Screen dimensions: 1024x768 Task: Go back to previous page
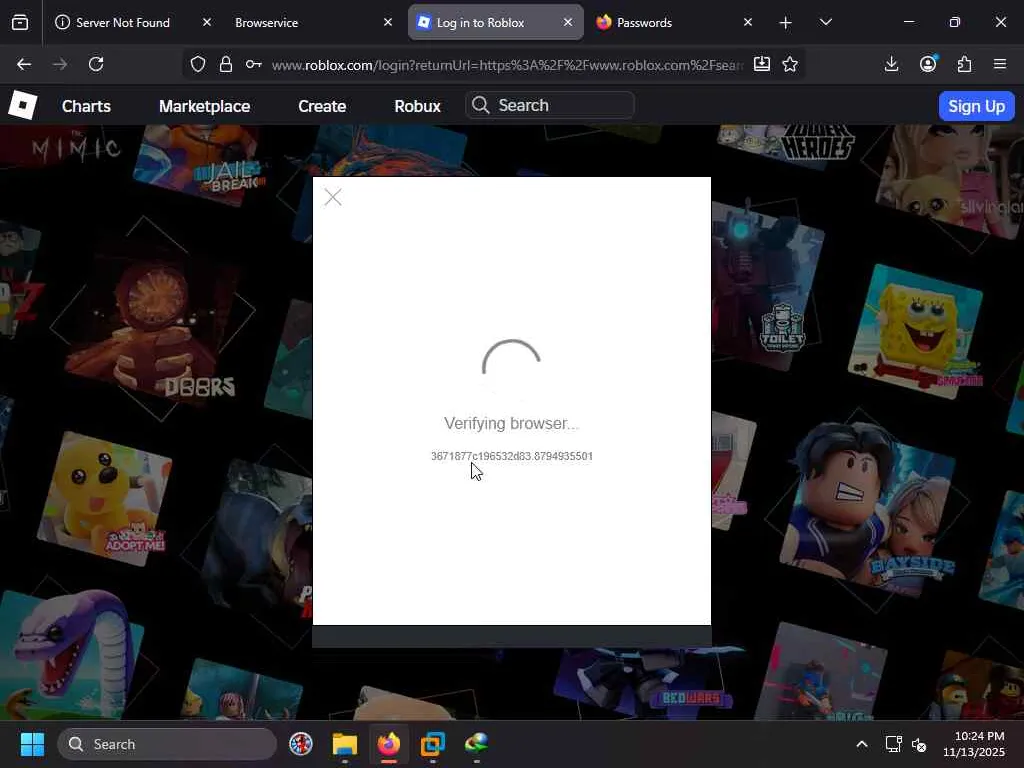(x=24, y=64)
